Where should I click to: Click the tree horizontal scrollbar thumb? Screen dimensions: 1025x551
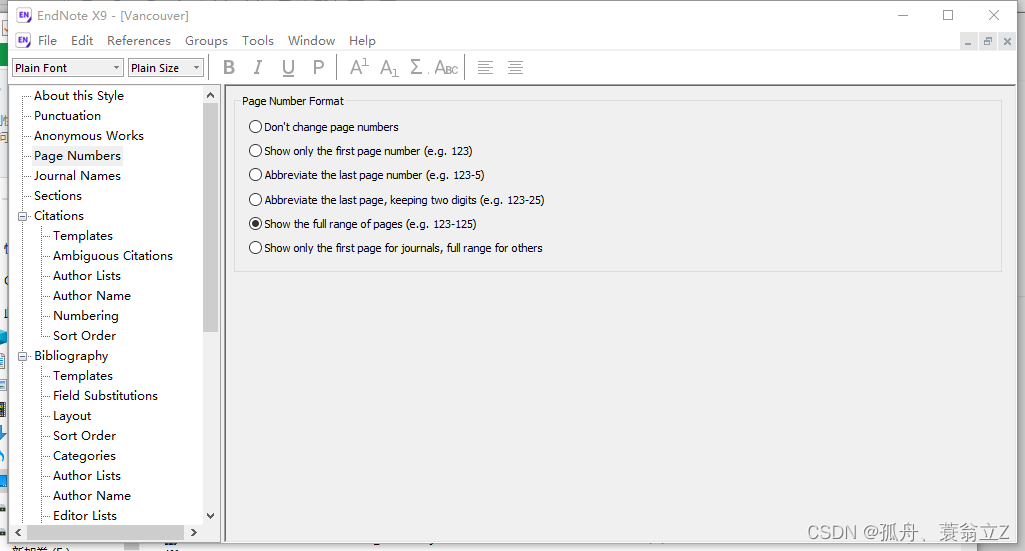pyautogui.click(x=105, y=533)
